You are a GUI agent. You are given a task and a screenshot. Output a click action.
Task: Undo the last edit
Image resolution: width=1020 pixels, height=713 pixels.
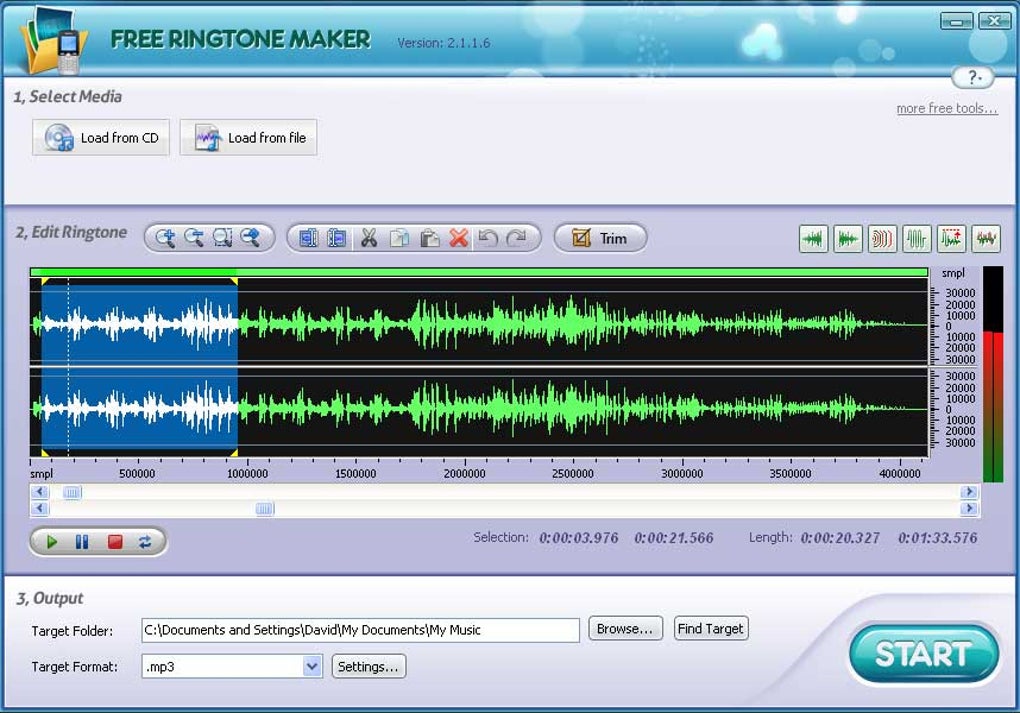(x=490, y=237)
